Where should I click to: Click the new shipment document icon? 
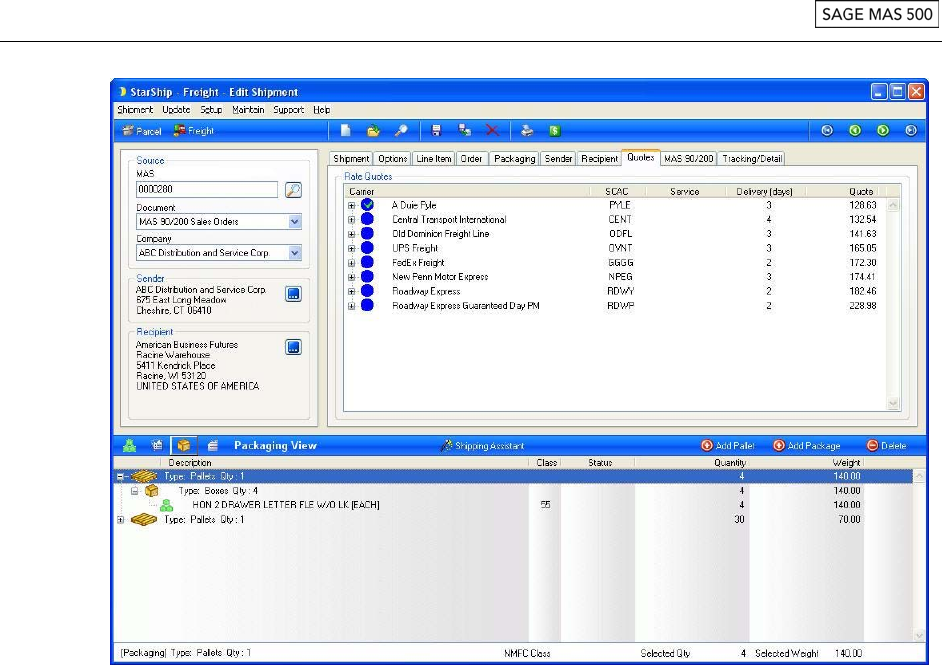344,131
